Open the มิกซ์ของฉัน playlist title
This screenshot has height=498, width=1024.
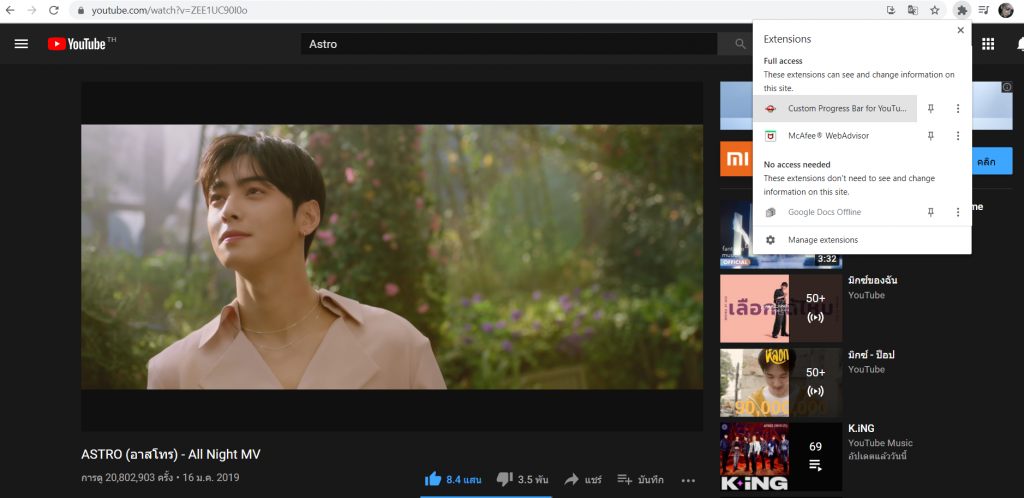pyautogui.click(x=872, y=281)
